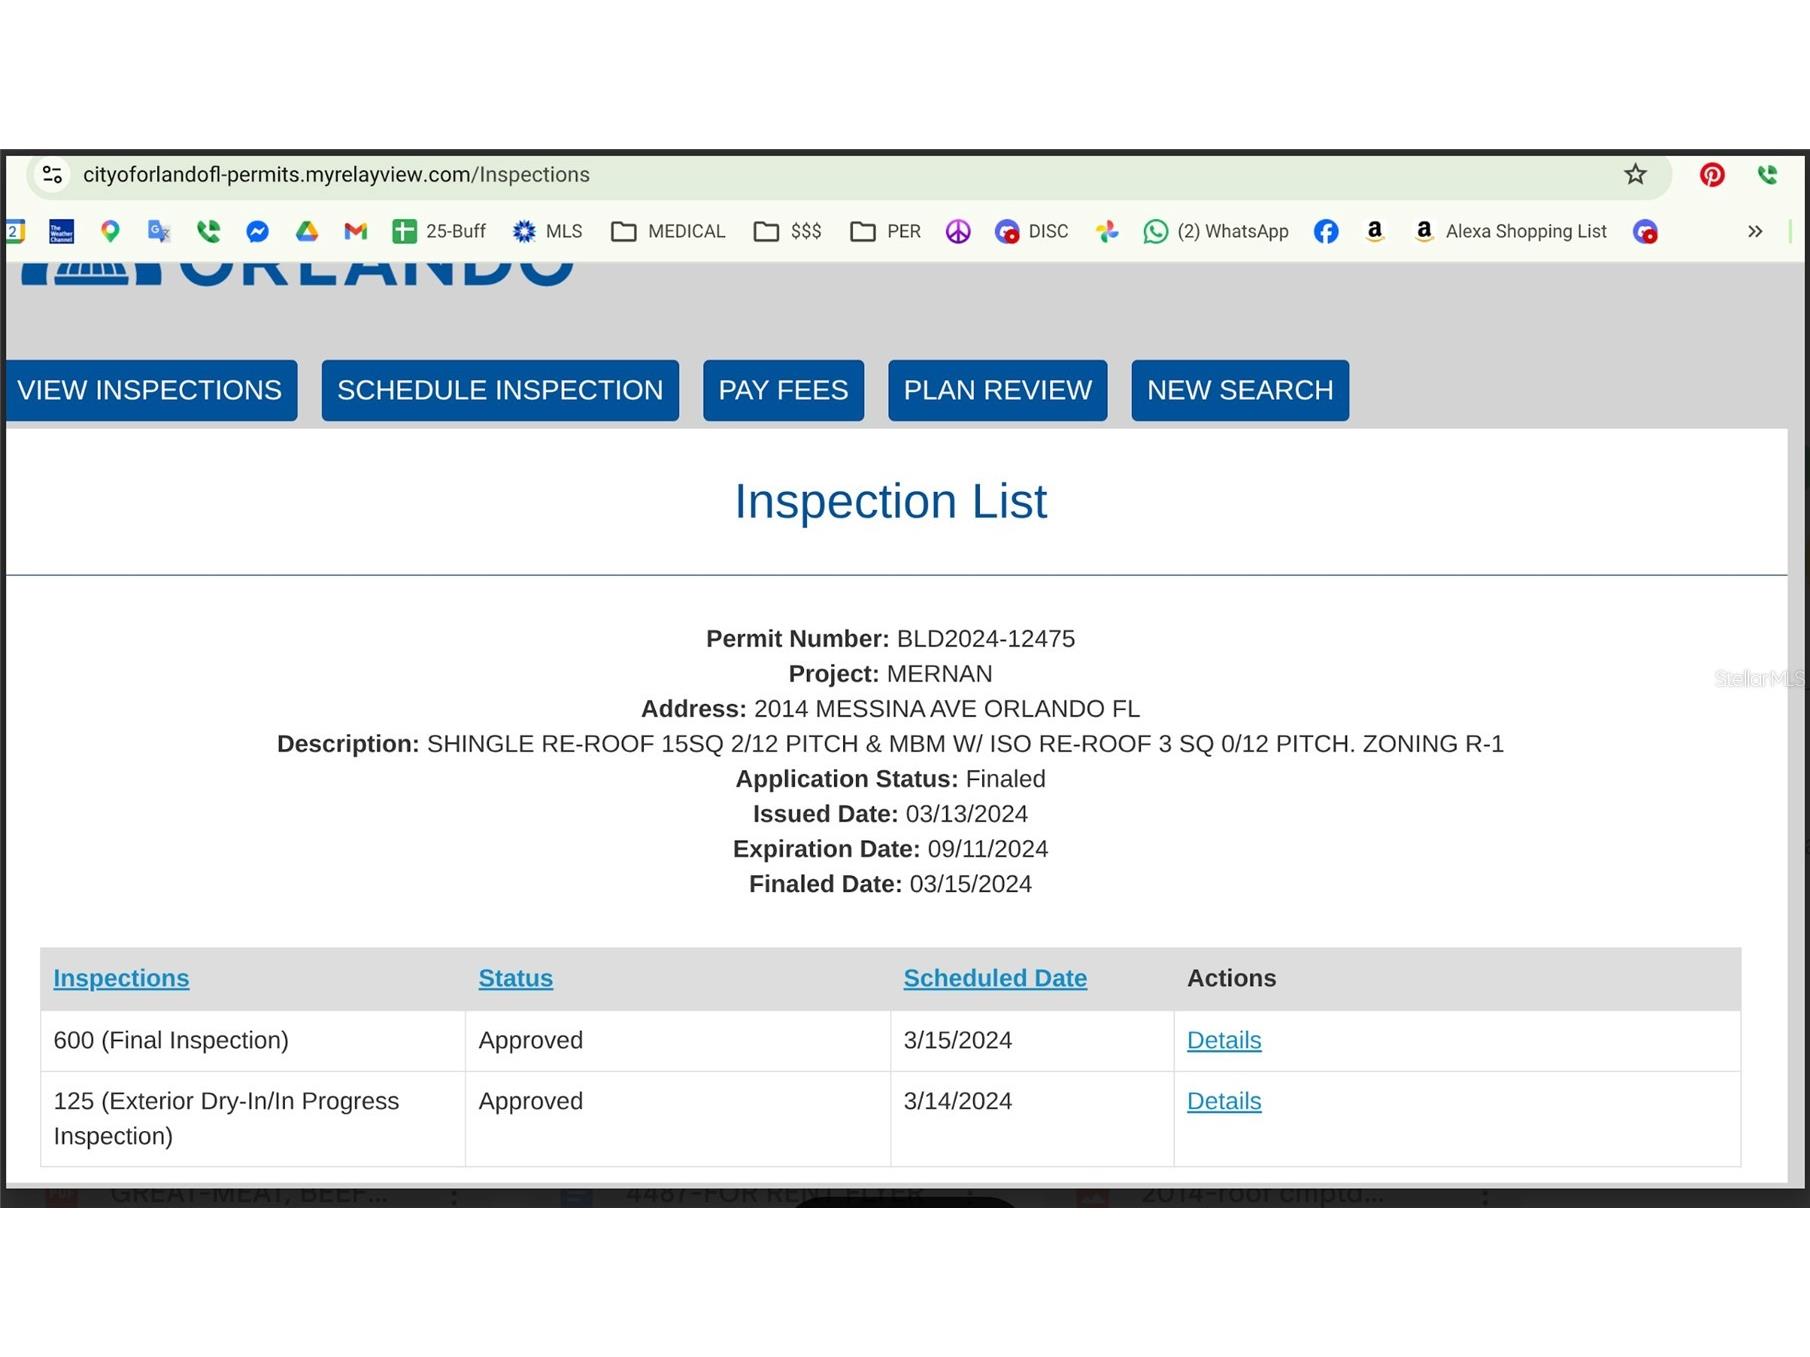
Task: Expand the $$$ bookmarks folder
Action: [x=788, y=232]
